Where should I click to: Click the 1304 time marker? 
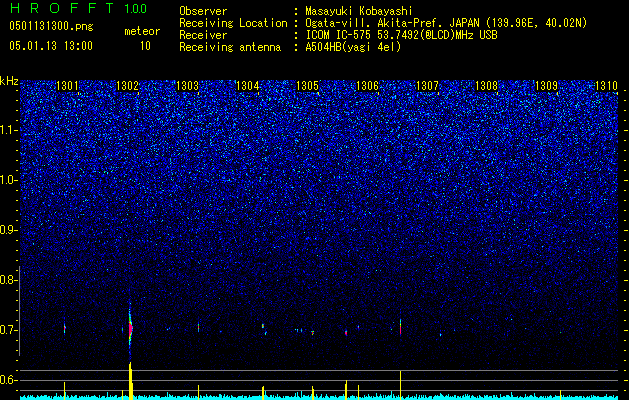tap(248, 85)
